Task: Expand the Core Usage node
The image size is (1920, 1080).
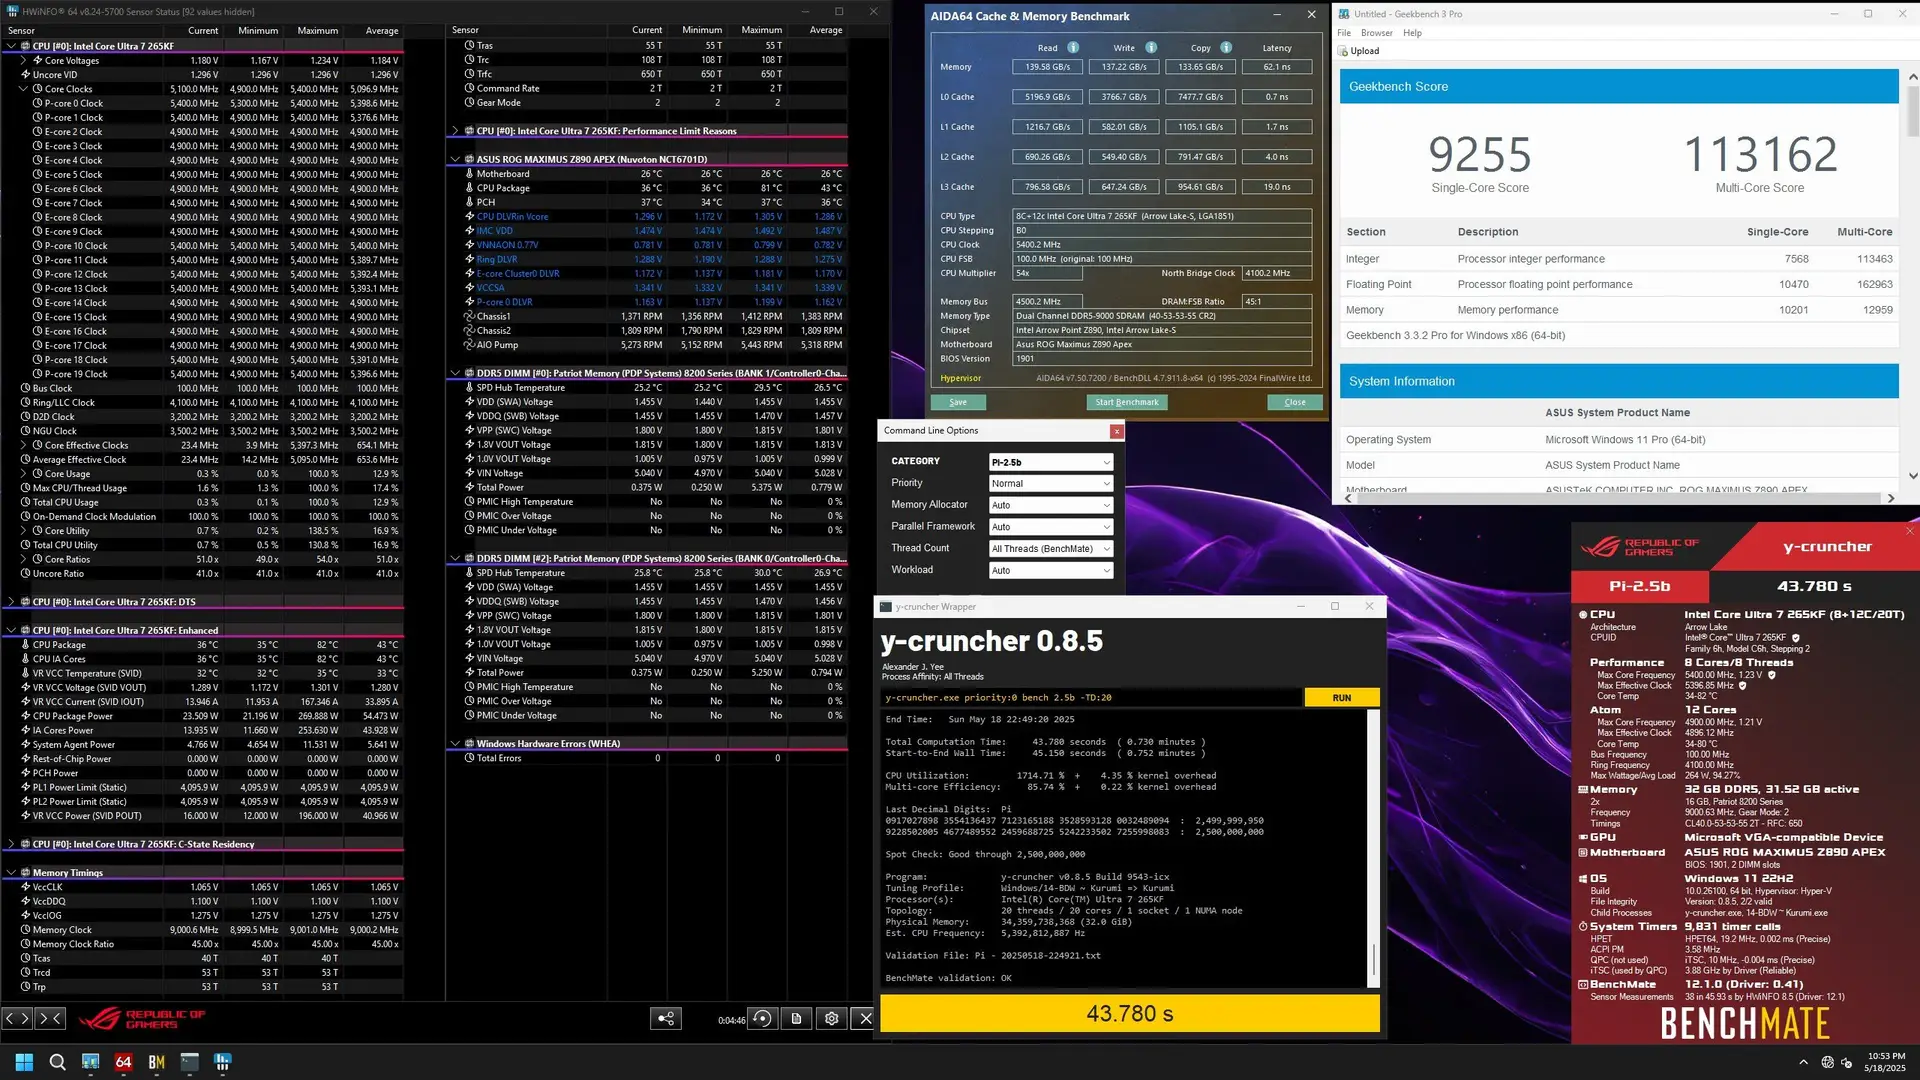Action: [x=23, y=474]
